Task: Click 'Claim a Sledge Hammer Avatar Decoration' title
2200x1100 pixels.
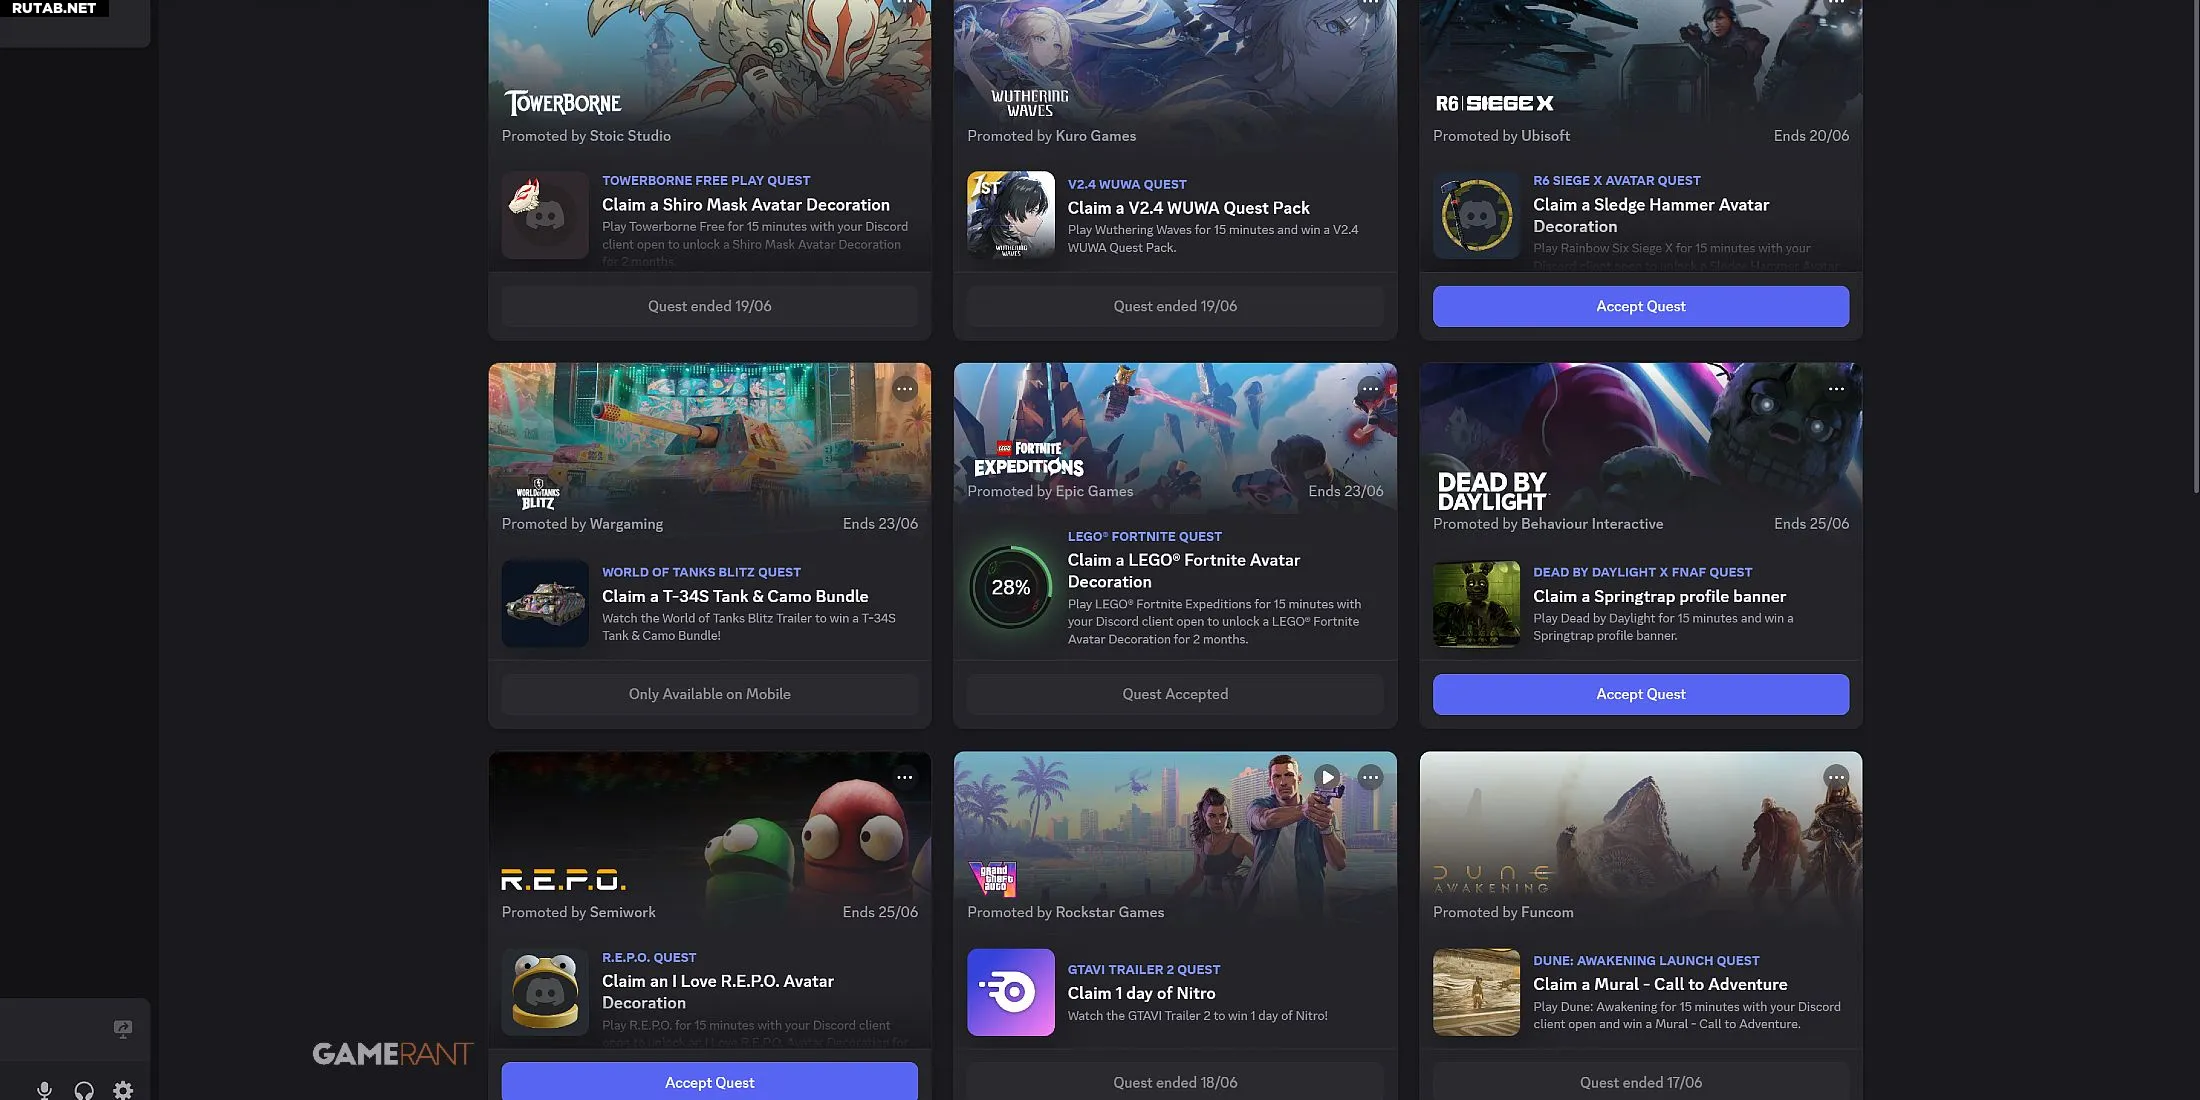Action: pos(1651,215)
